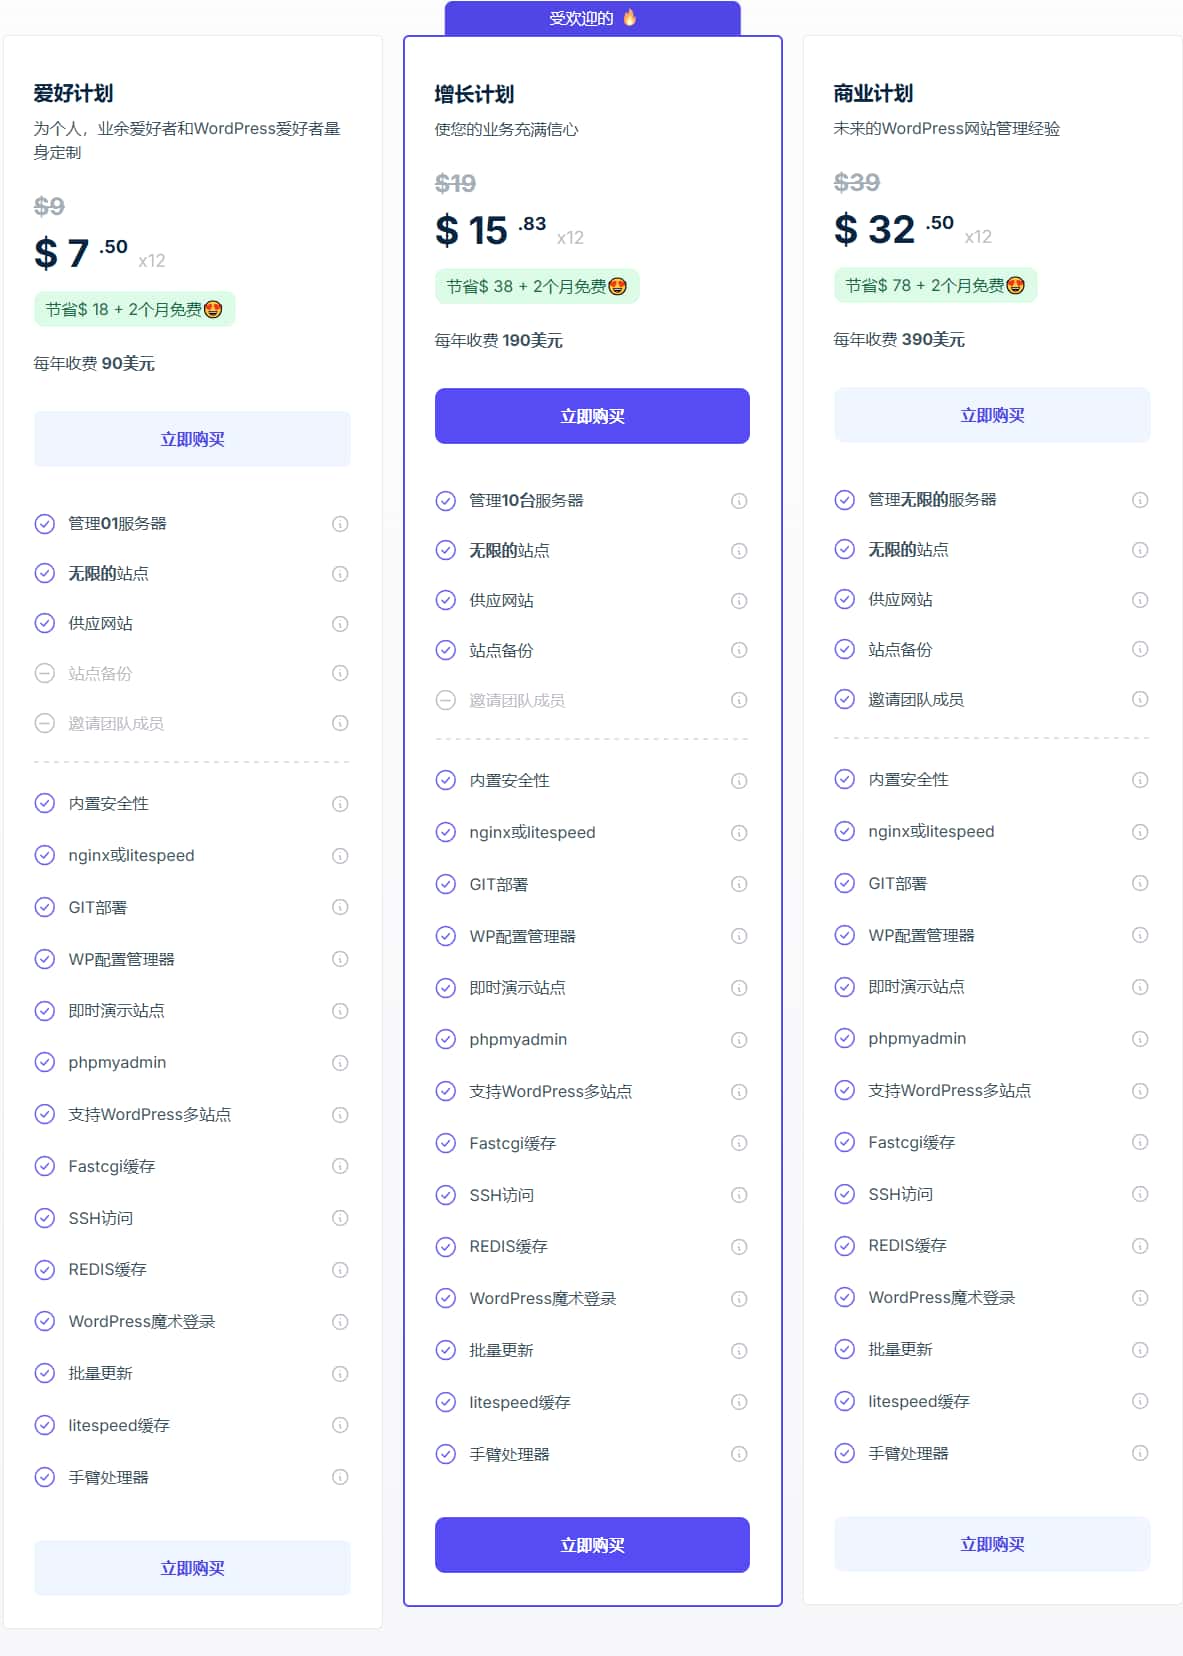Click top 立即购买 button of 爱好计划
The image size is (1183, 1656).
[x=191, y=438]
